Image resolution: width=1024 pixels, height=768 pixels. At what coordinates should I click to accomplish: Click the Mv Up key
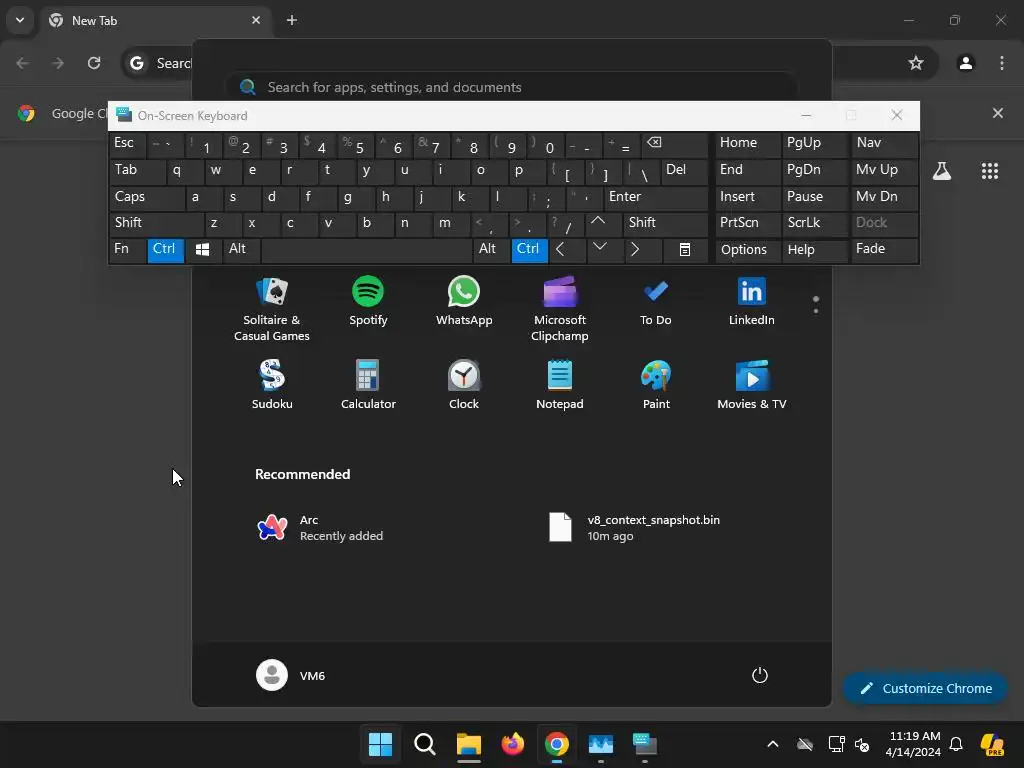click(x=884, y=170)
